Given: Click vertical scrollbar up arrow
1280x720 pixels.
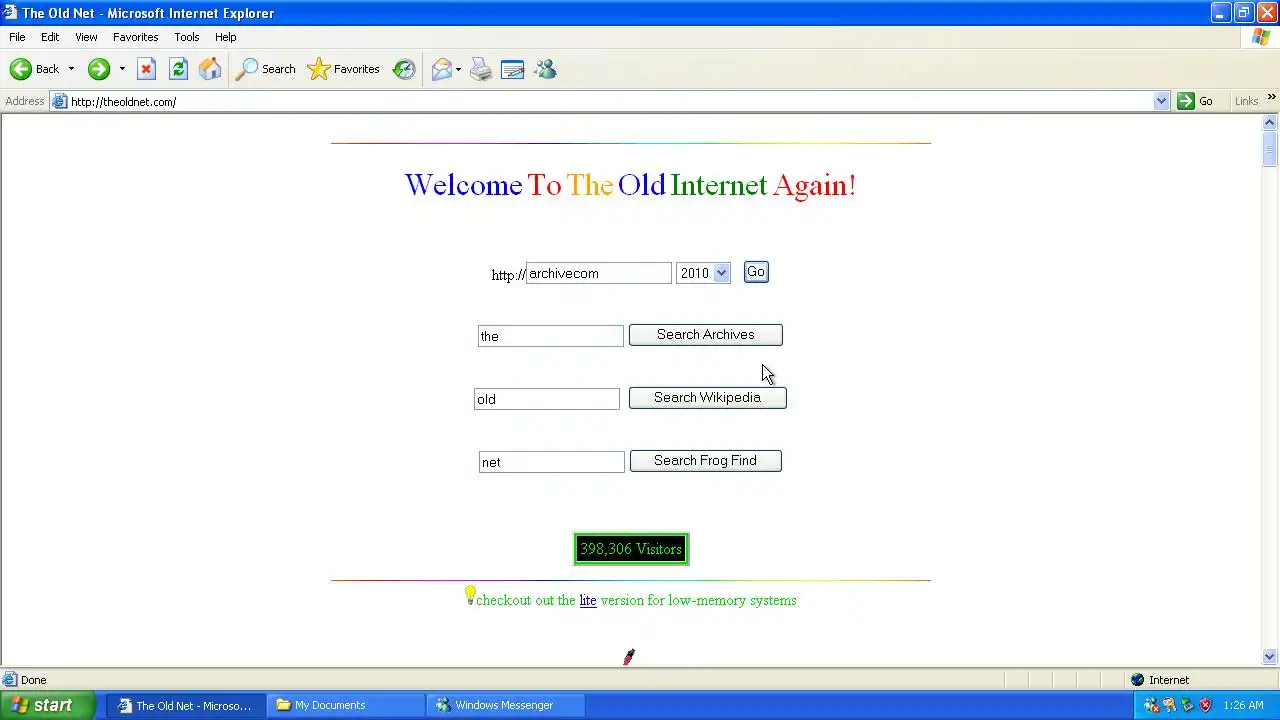Looking at the screenshot, I should click(x=1270, y=122).
